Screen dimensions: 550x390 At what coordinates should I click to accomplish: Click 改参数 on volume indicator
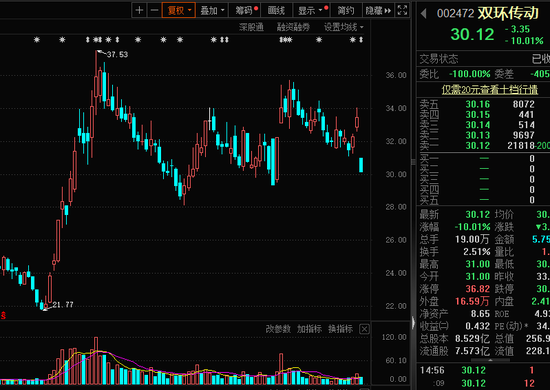coord(278,329)
